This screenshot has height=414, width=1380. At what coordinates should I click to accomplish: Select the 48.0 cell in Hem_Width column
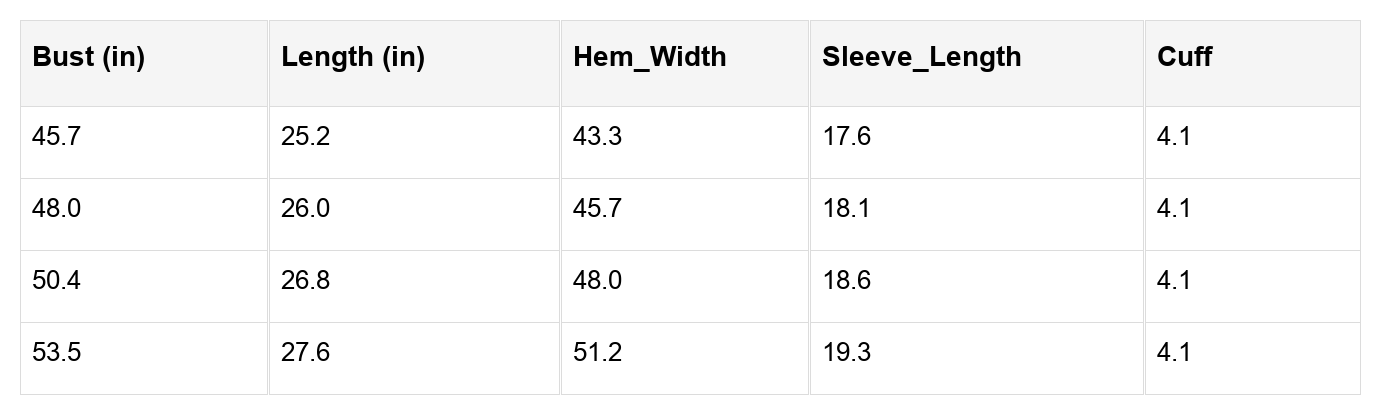tap(597, 281)
